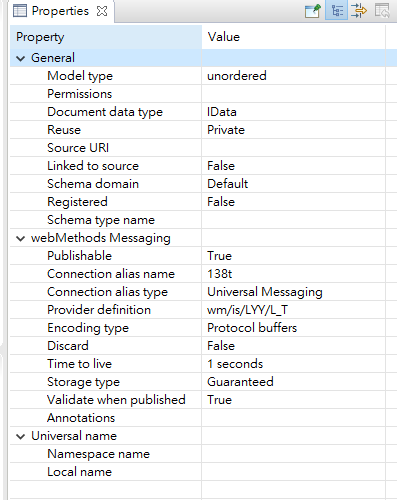Viewport: 397px width, 500px height.
Task: Click the 138t alias value
Action: pos(220,274)
